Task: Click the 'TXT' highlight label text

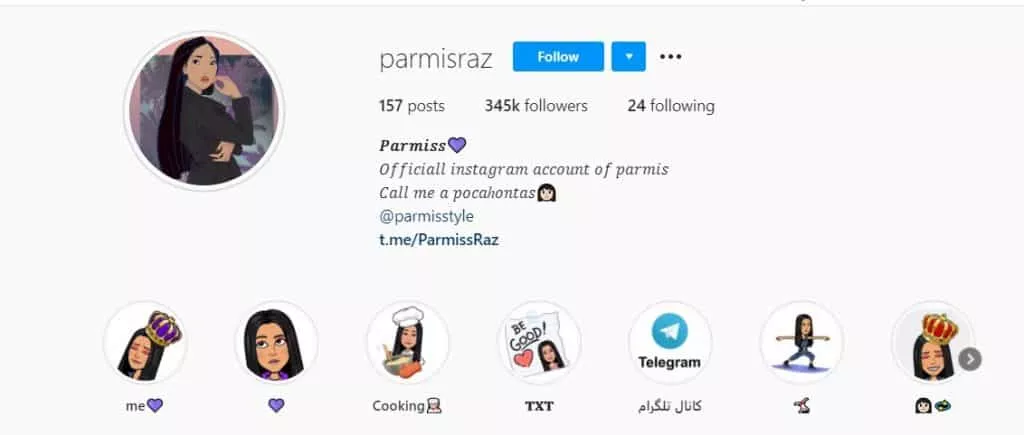Action: [x=539, y=406]
